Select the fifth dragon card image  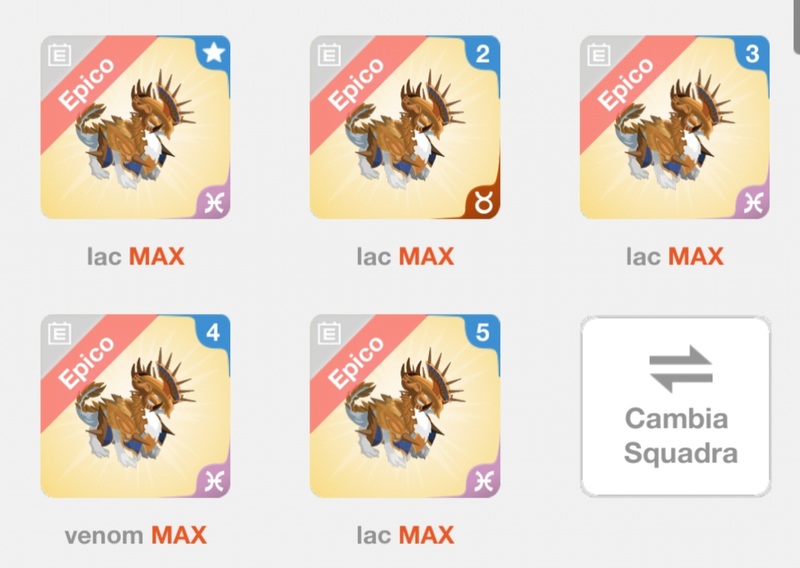tap(405, 406)
